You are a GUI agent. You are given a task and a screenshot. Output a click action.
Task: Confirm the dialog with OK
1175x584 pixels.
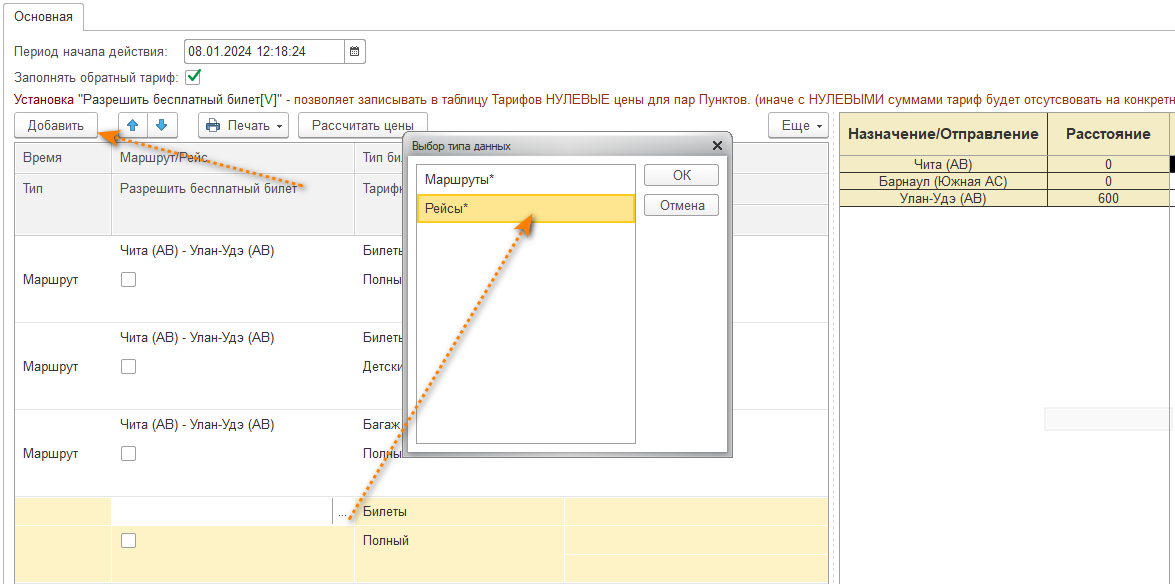[x=681, y=175]
